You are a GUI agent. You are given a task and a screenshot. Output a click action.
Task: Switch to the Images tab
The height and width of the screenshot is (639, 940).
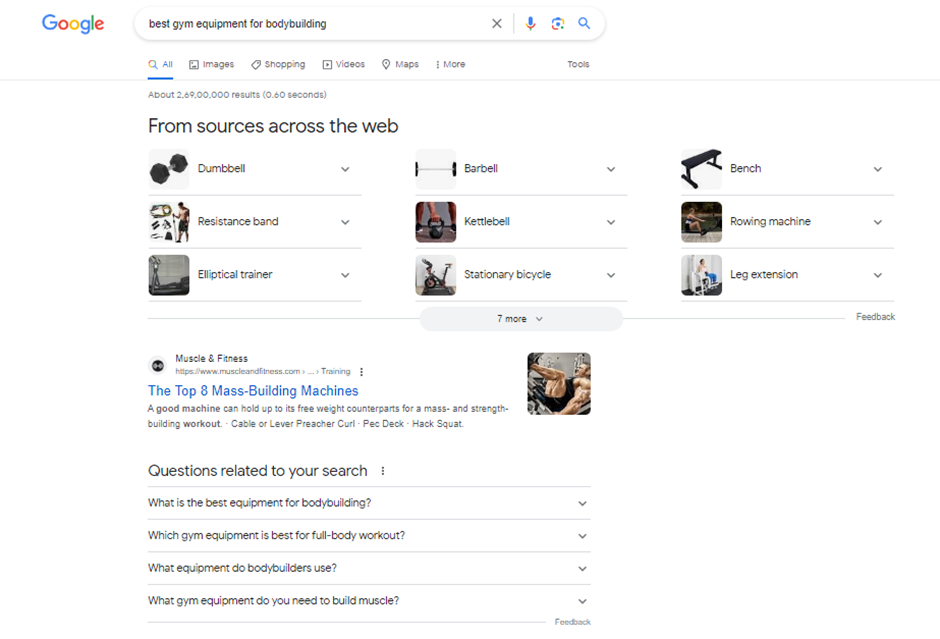click(211, 64)
